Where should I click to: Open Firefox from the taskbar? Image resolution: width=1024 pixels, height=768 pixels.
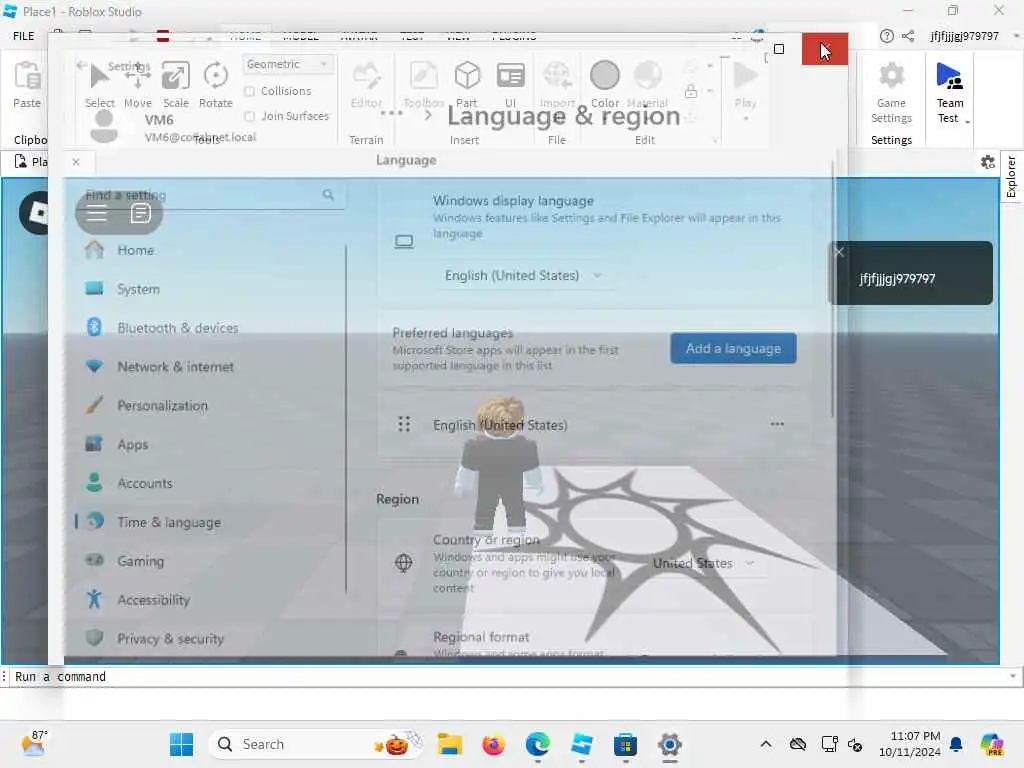(x=494, y=744)
